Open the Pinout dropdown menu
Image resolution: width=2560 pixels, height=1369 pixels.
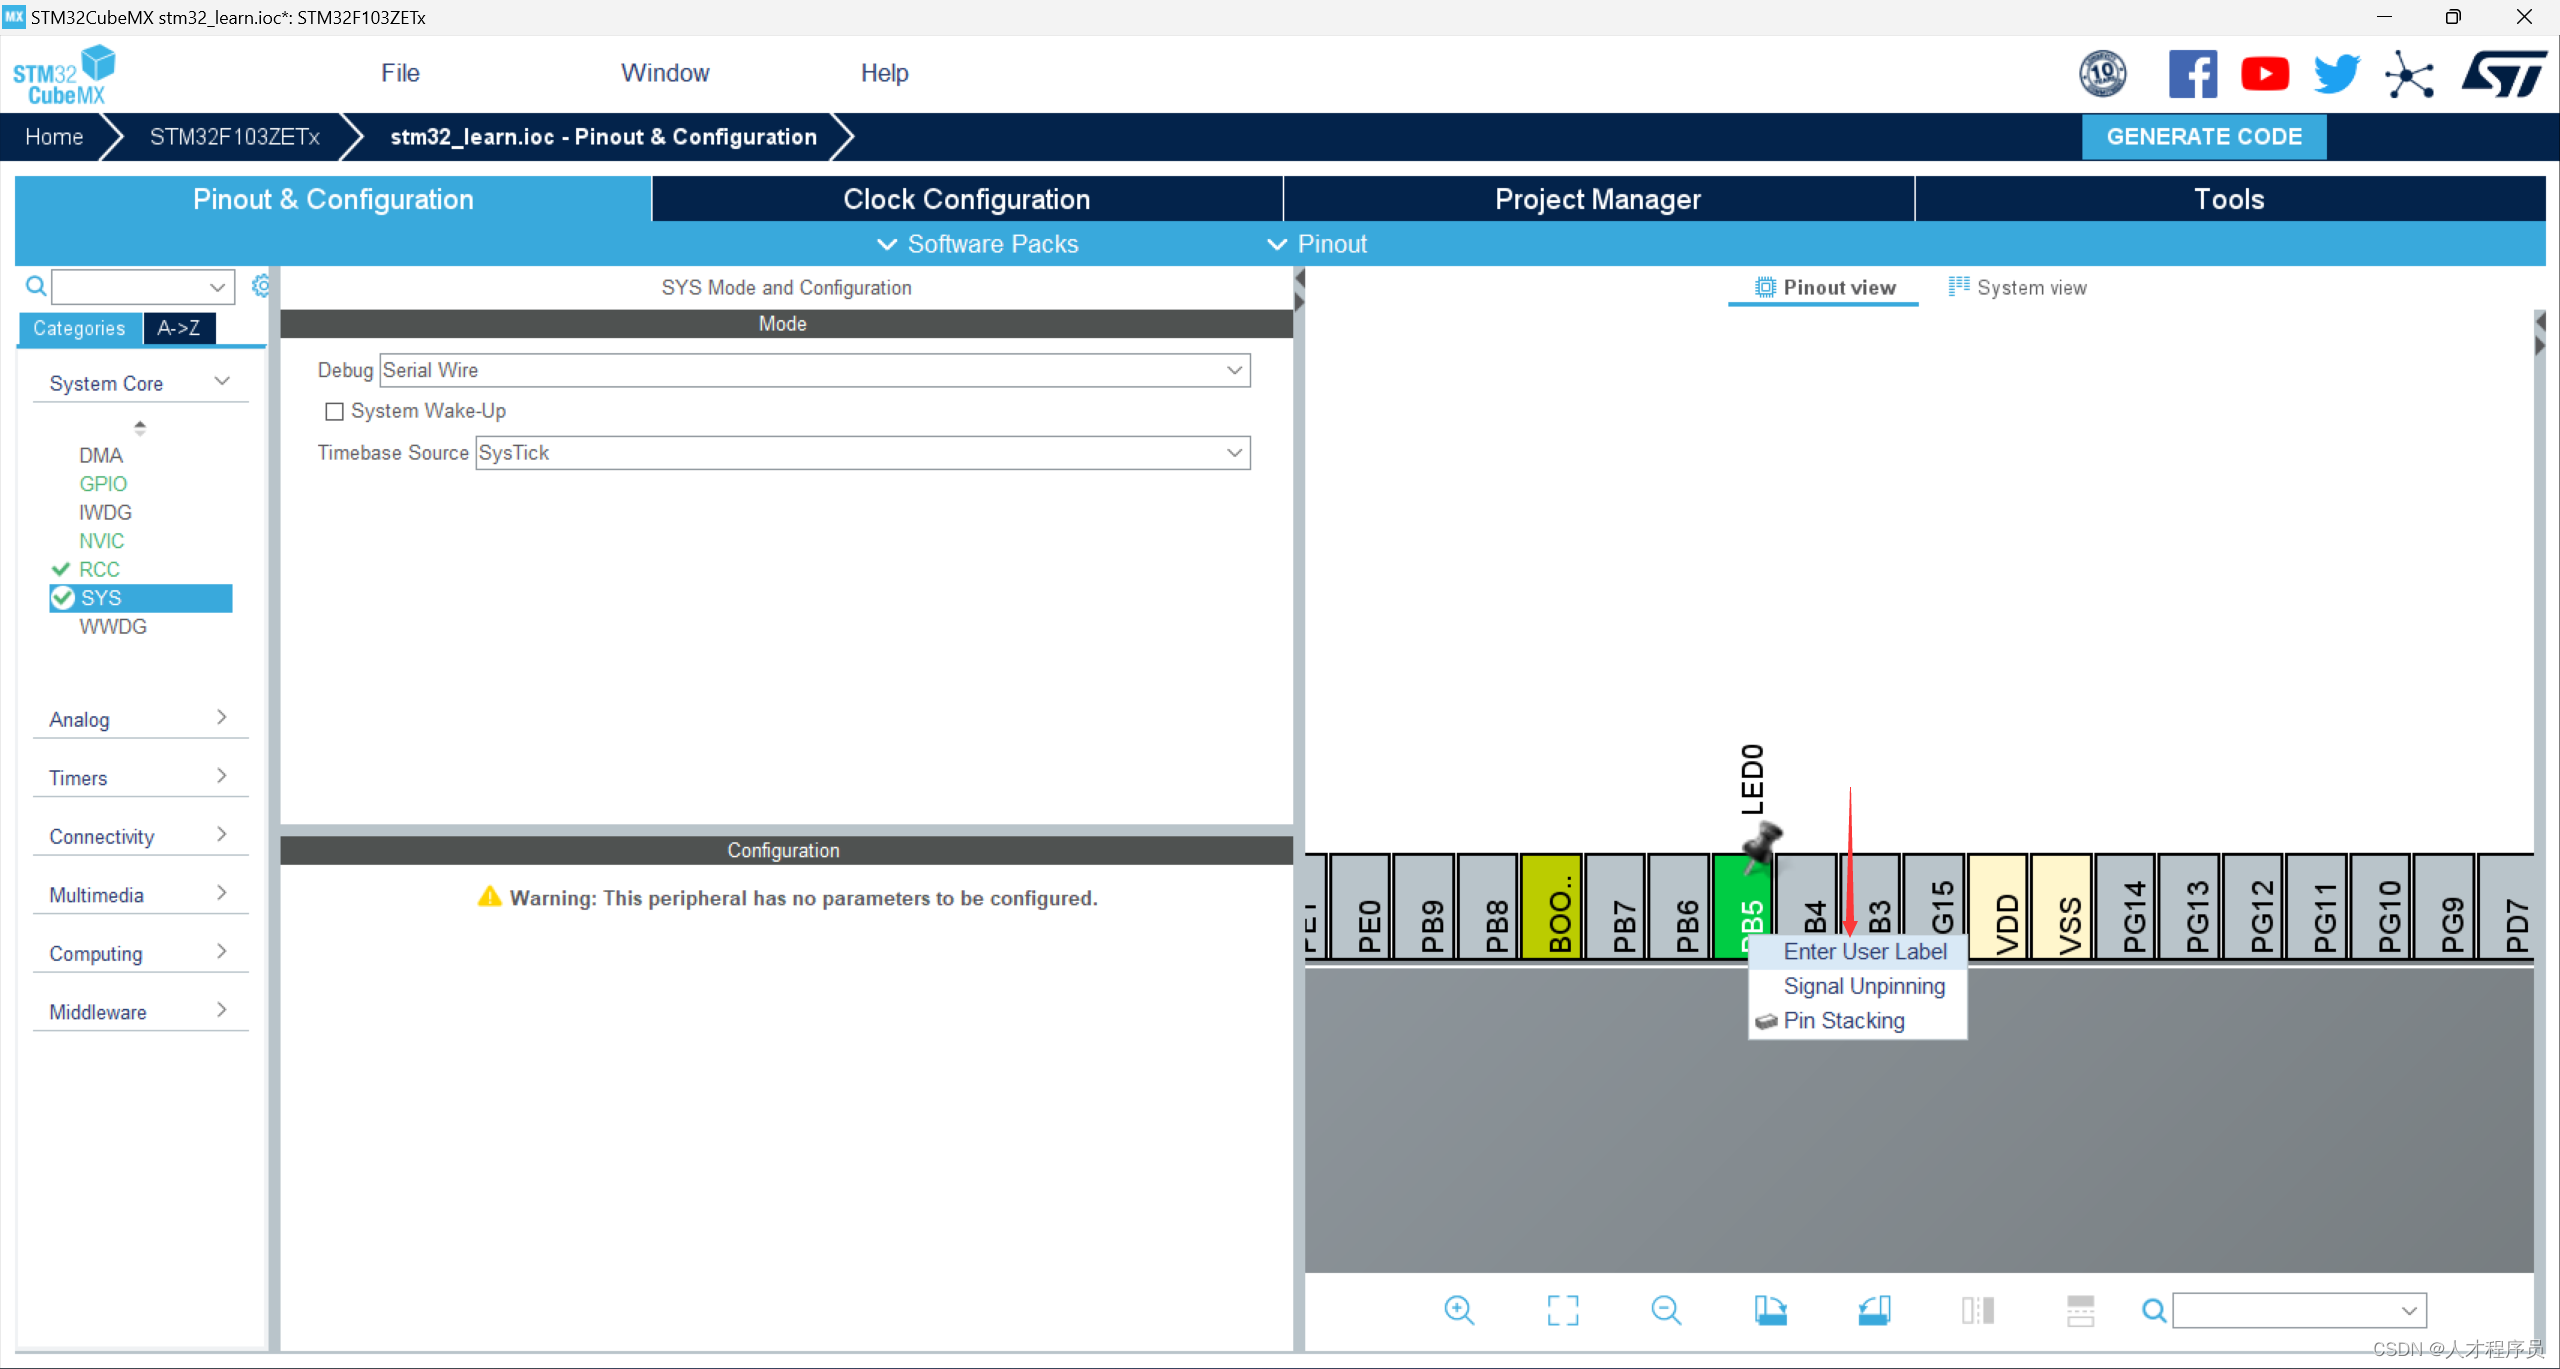1317,244
